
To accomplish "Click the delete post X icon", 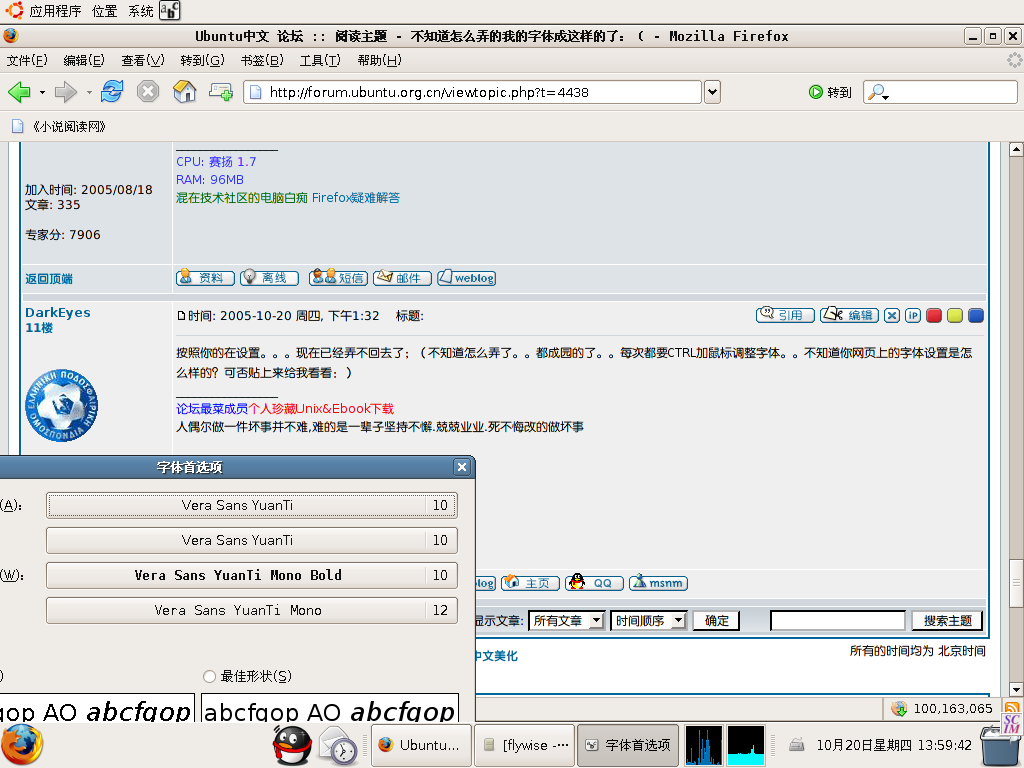I will pos(891,315).
